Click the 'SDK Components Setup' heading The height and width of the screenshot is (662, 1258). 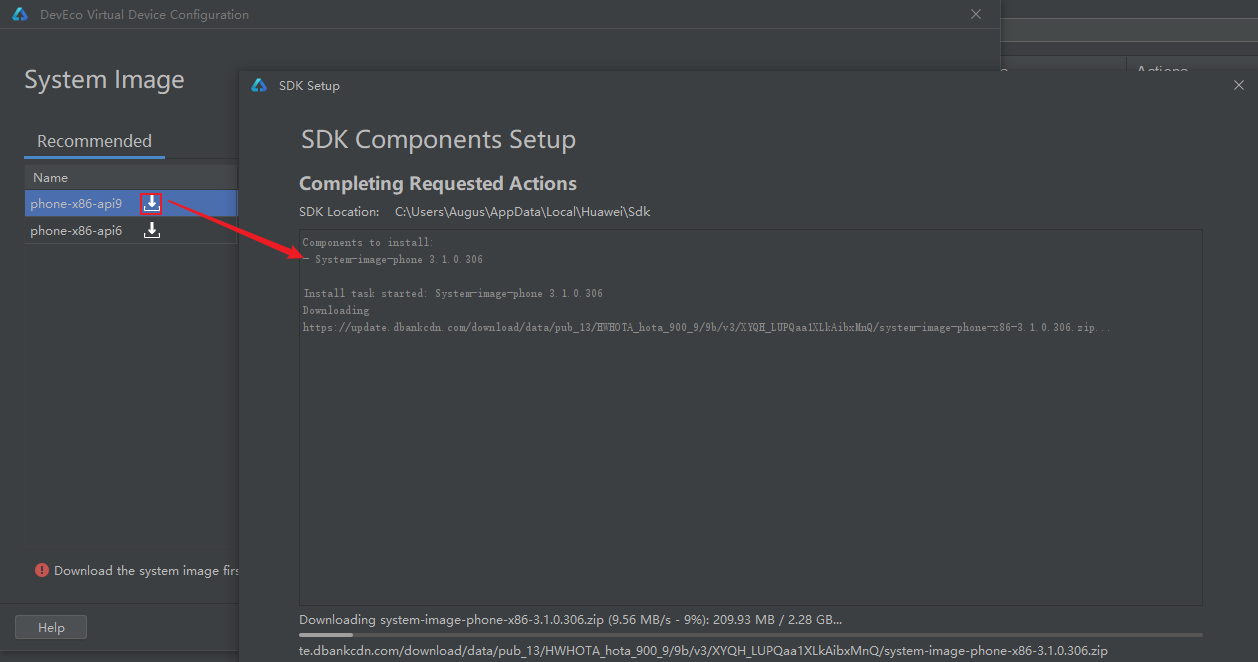438,139
